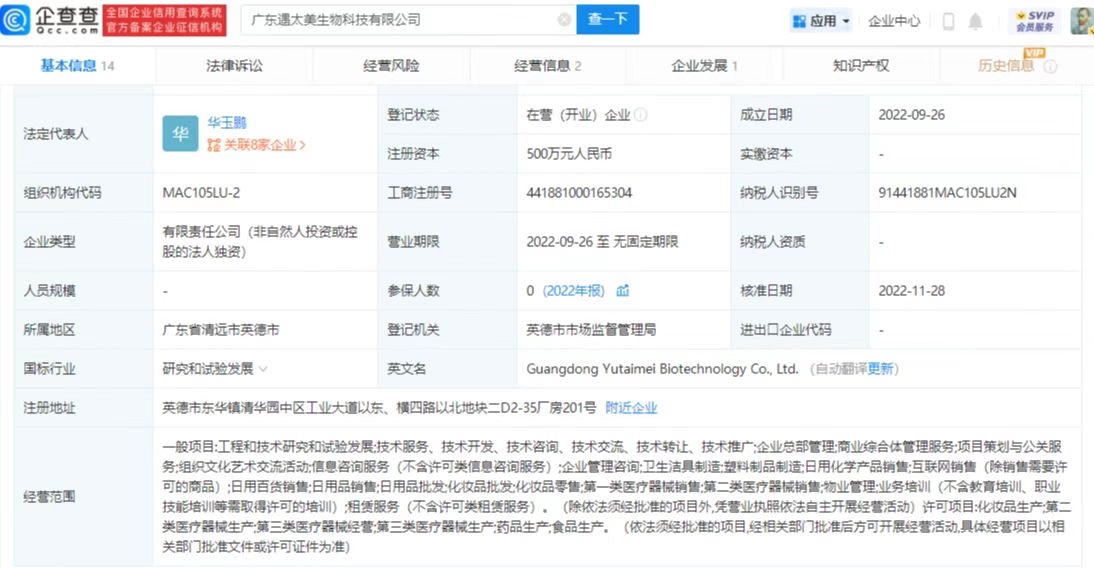This screenshot has width=1094, height=568.
Task: Switch to the 法律诉讼 tab
Action: (234, 66)
